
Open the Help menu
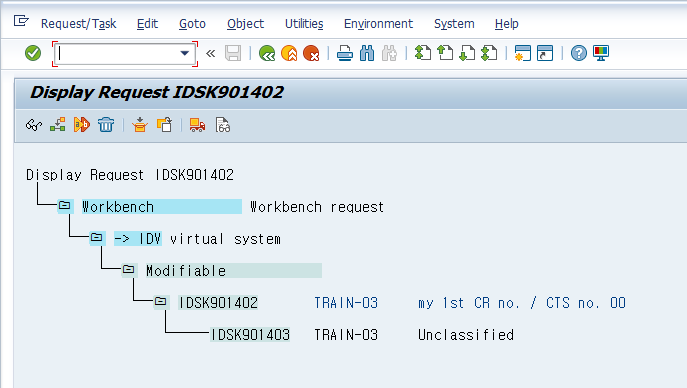coord(506,24)
